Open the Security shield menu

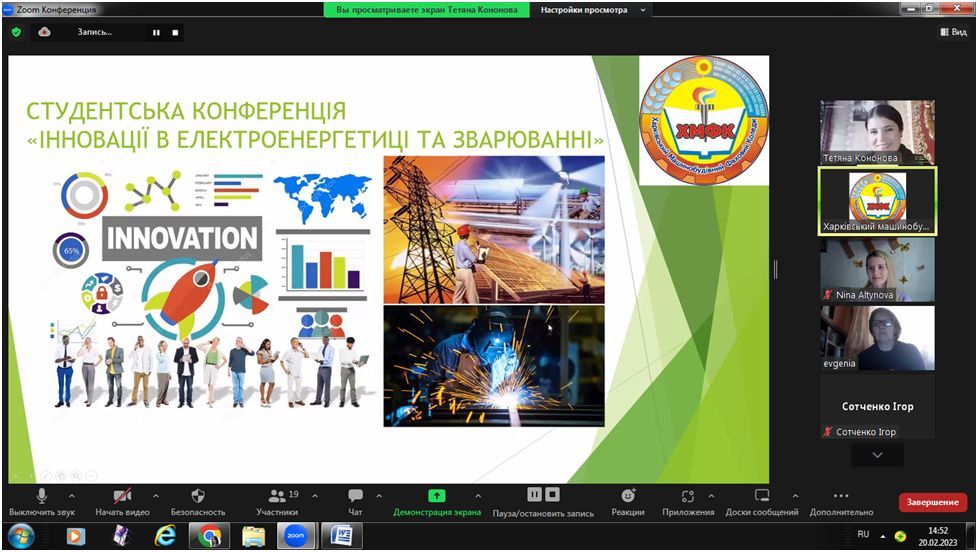(x=198, y=502)
